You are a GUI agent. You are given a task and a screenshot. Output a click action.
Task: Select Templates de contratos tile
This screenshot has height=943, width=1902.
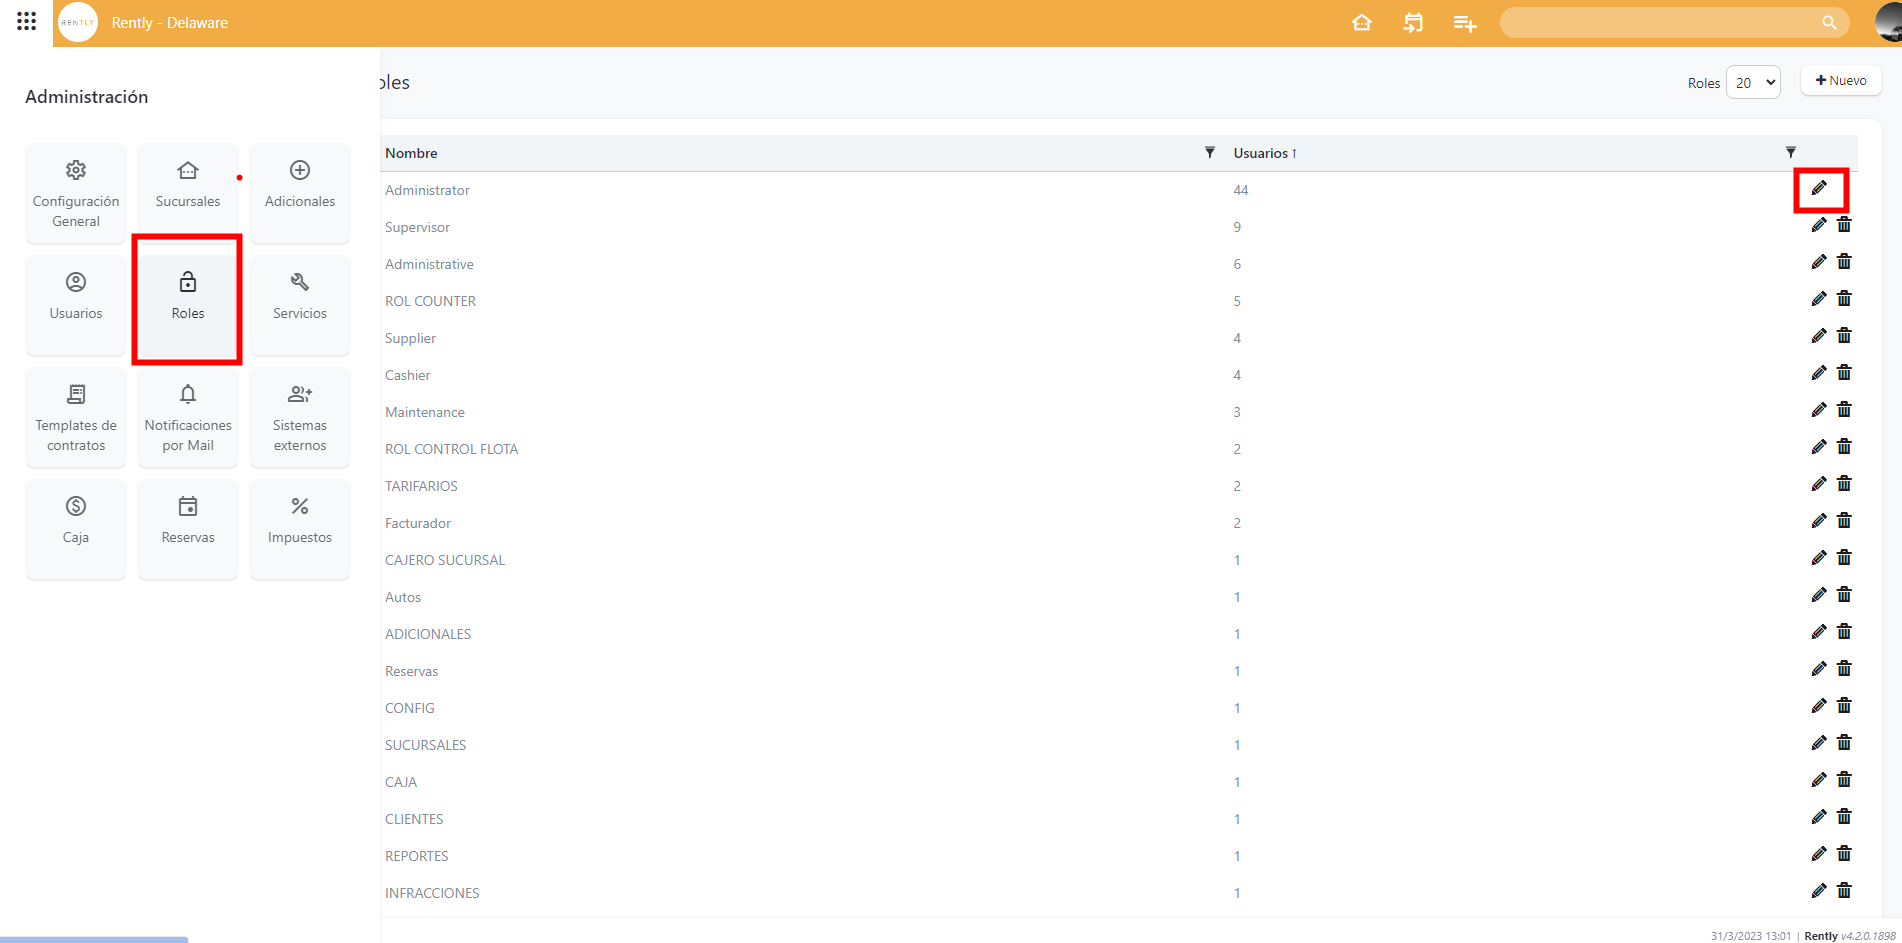[x=76, y=419]
